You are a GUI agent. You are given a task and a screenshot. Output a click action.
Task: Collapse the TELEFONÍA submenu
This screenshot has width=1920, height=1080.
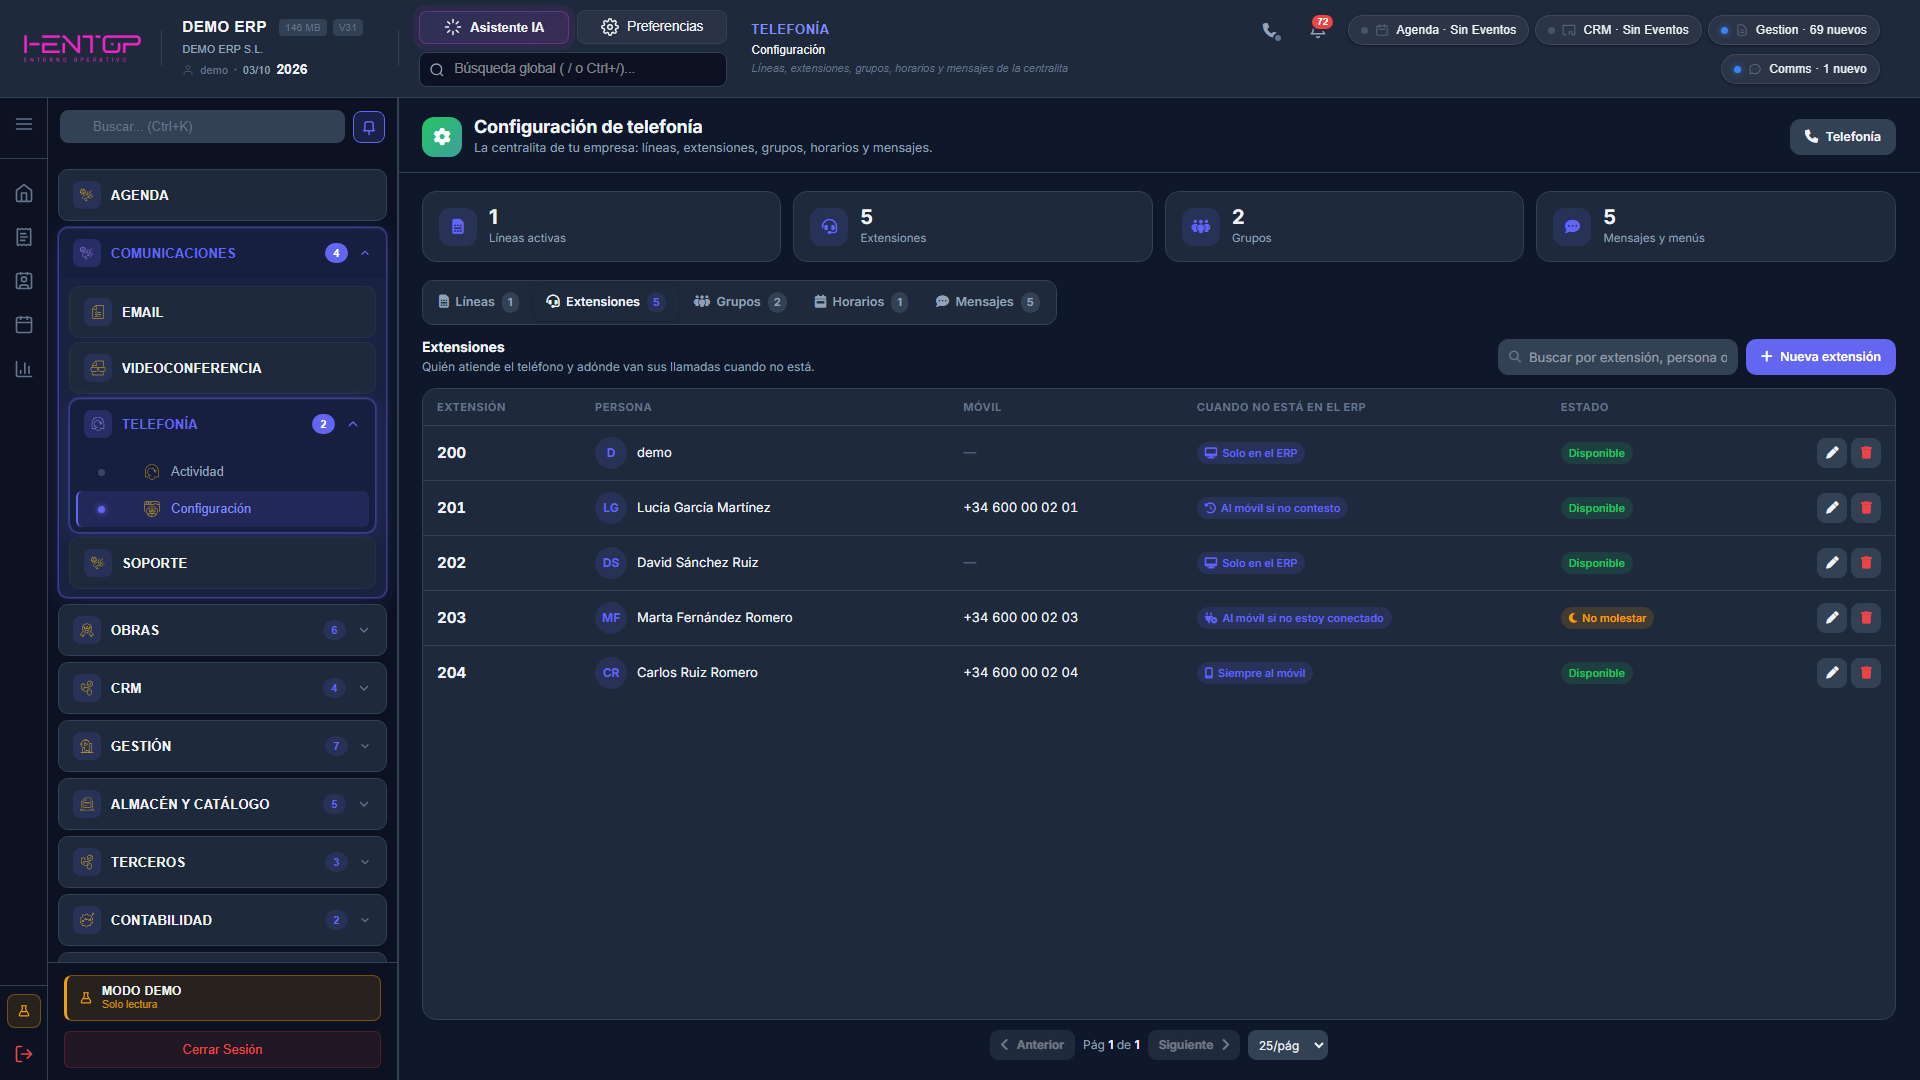353,424
